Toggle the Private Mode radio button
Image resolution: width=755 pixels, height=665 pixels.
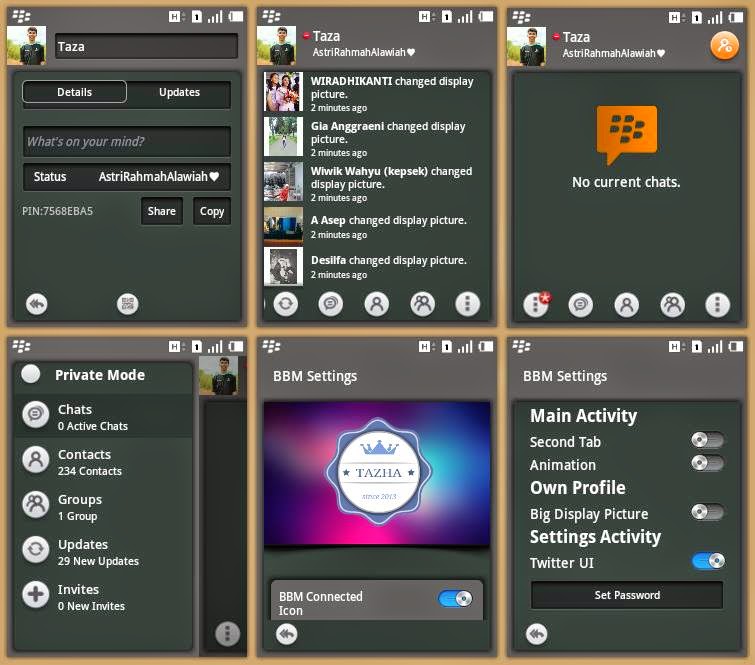tap(31, 374)
